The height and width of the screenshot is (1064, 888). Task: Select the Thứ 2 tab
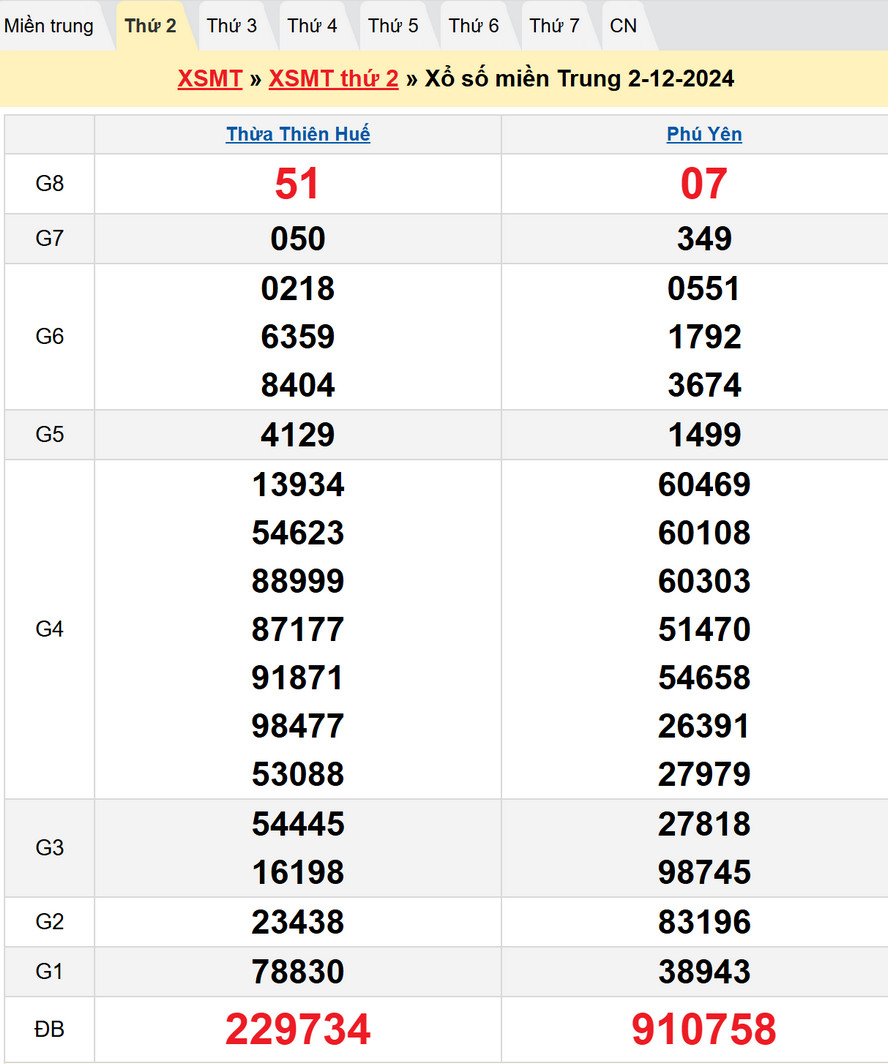tap(151, 26)
